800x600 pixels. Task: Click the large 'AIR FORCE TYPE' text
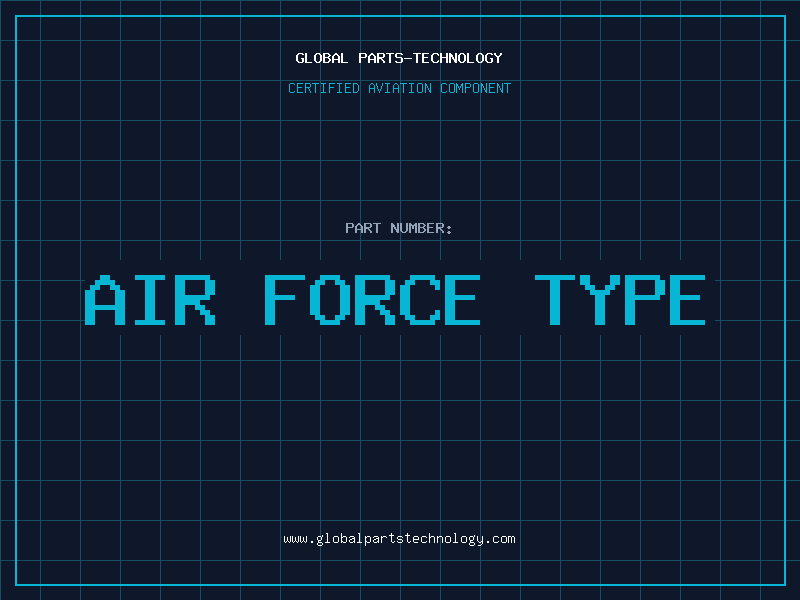(395, 300)
